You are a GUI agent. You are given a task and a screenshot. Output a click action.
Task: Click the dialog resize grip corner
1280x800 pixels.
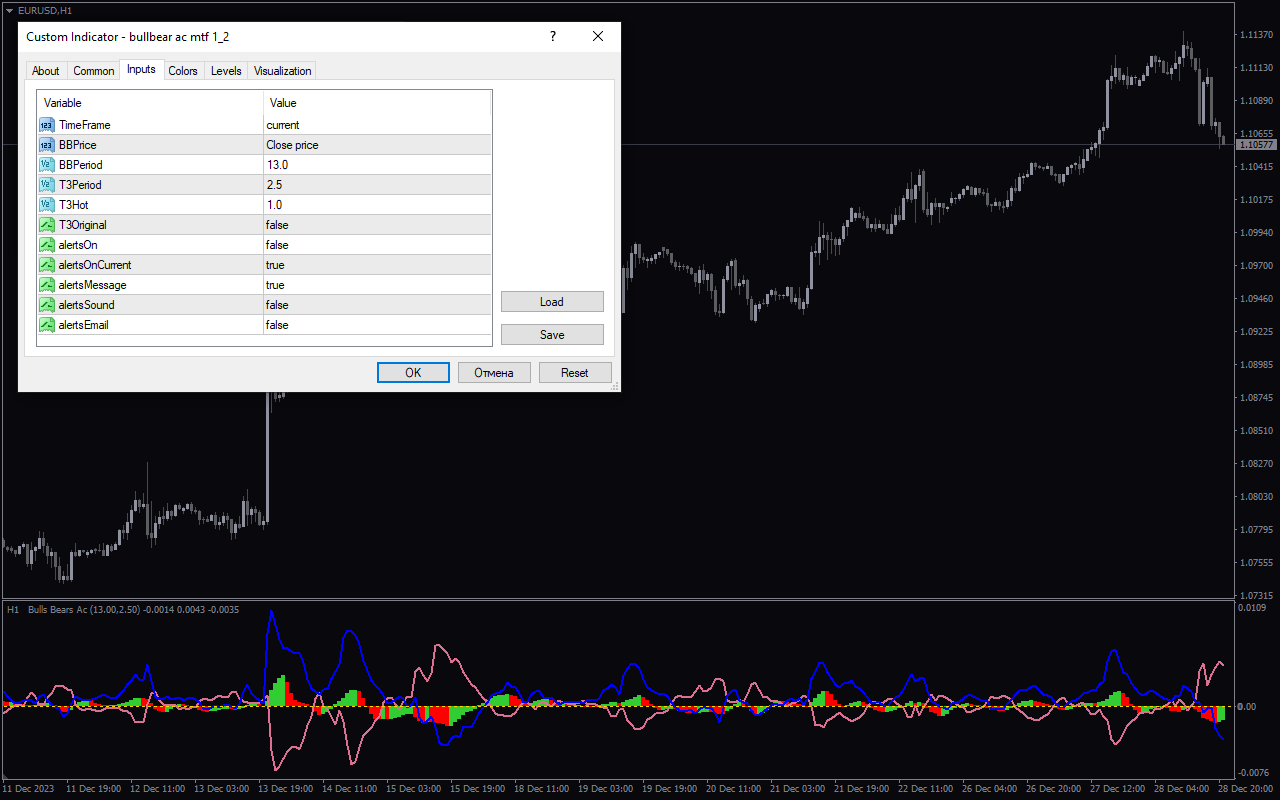coord(615,386)
